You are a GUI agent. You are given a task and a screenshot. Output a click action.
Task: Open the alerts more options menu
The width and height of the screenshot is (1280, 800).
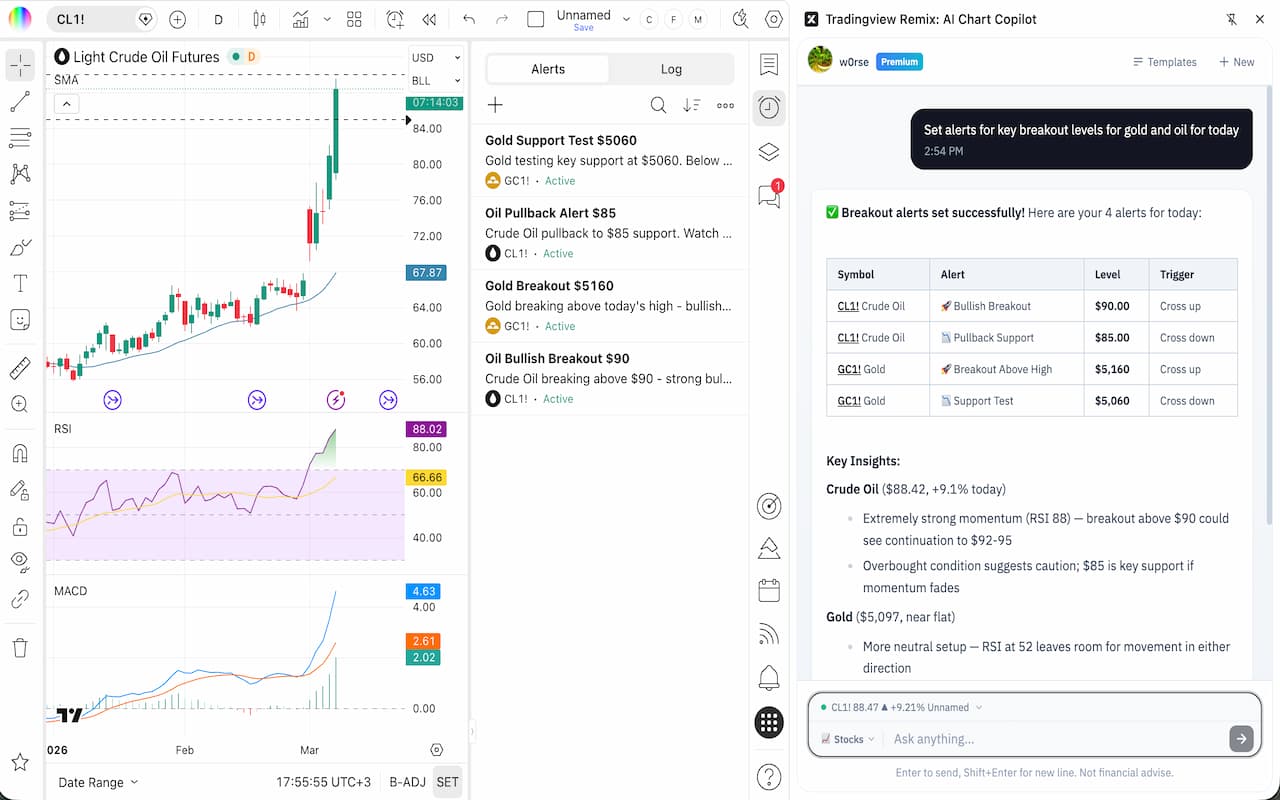click(726, 105)
